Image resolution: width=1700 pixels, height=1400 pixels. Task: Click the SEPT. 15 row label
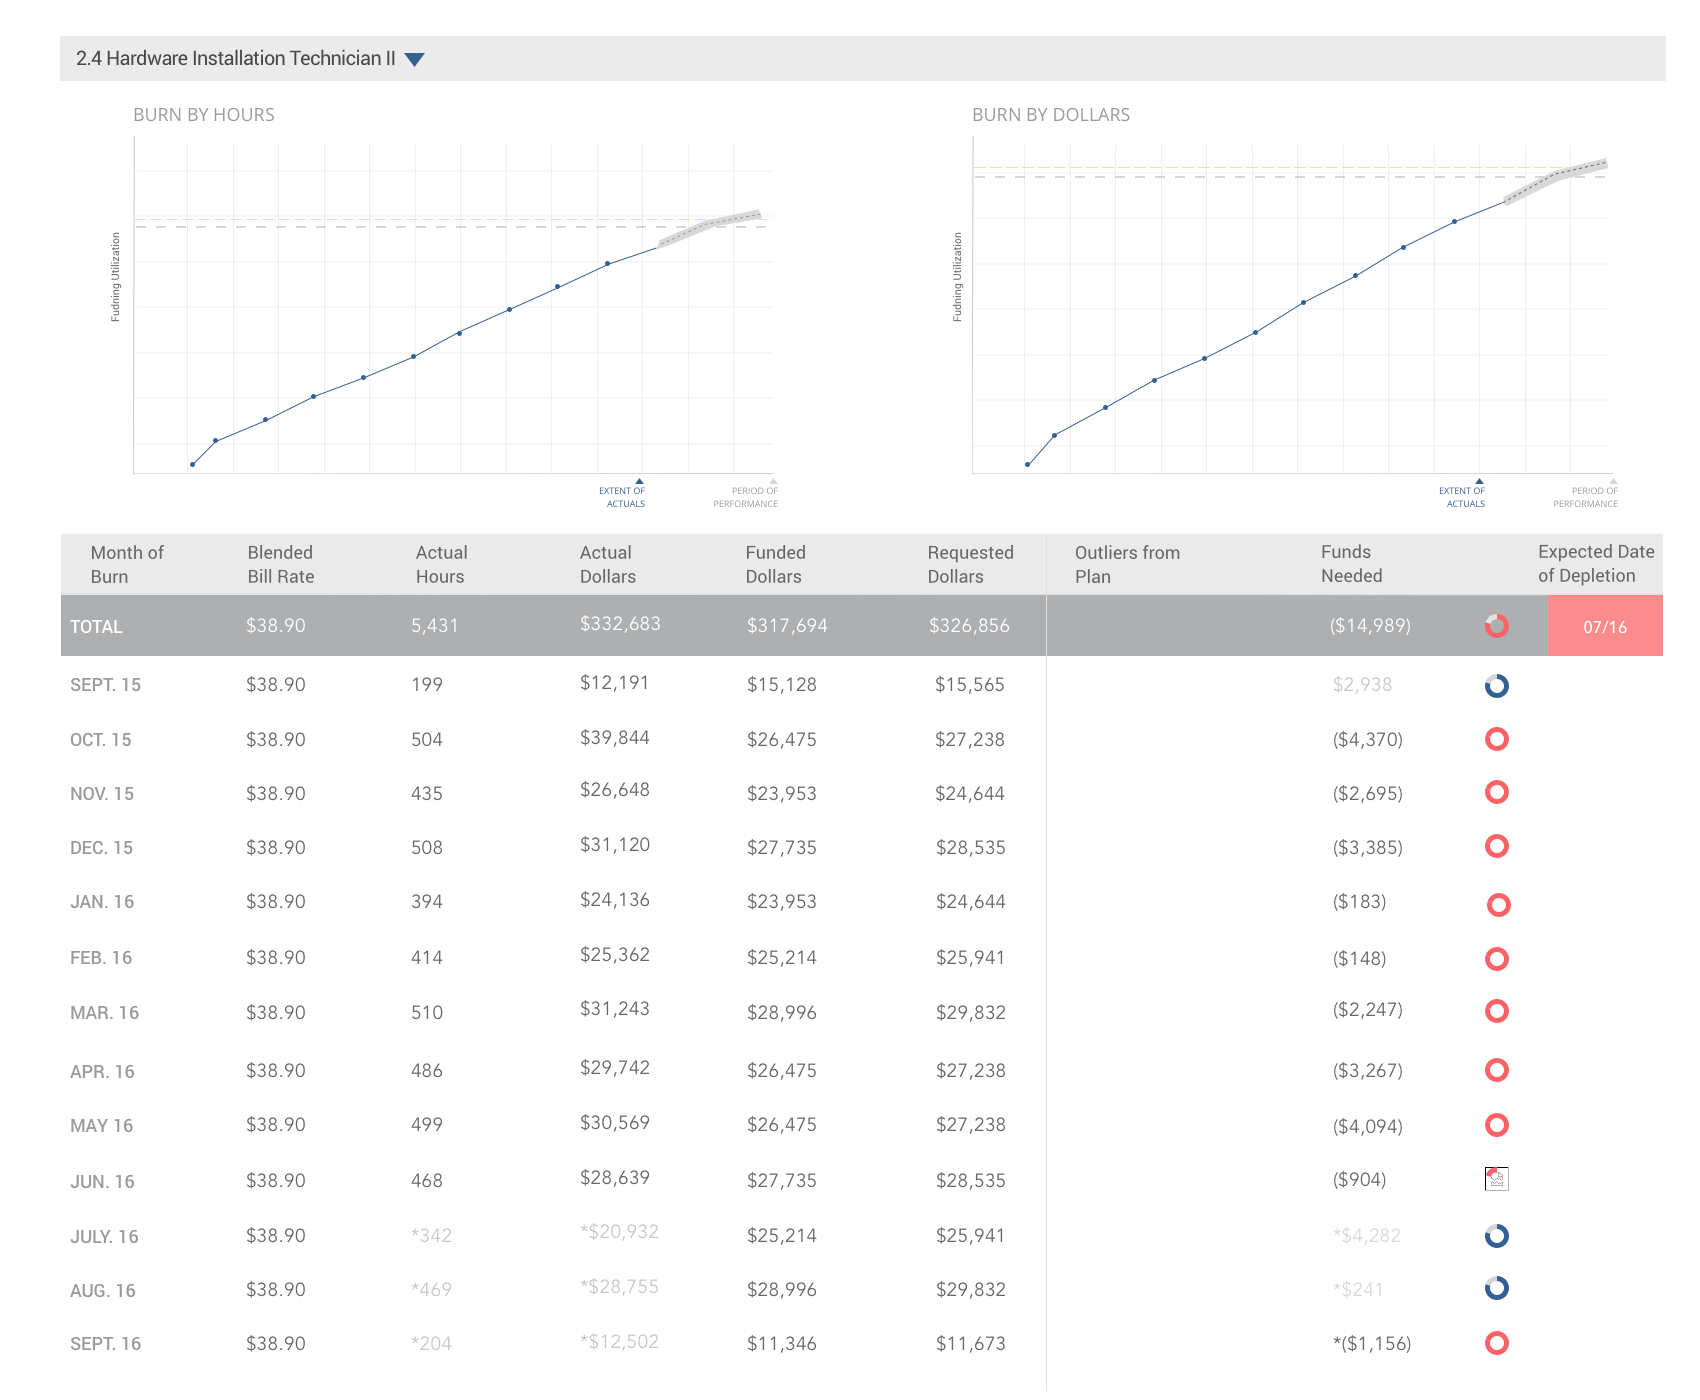[x=105, y=685]
